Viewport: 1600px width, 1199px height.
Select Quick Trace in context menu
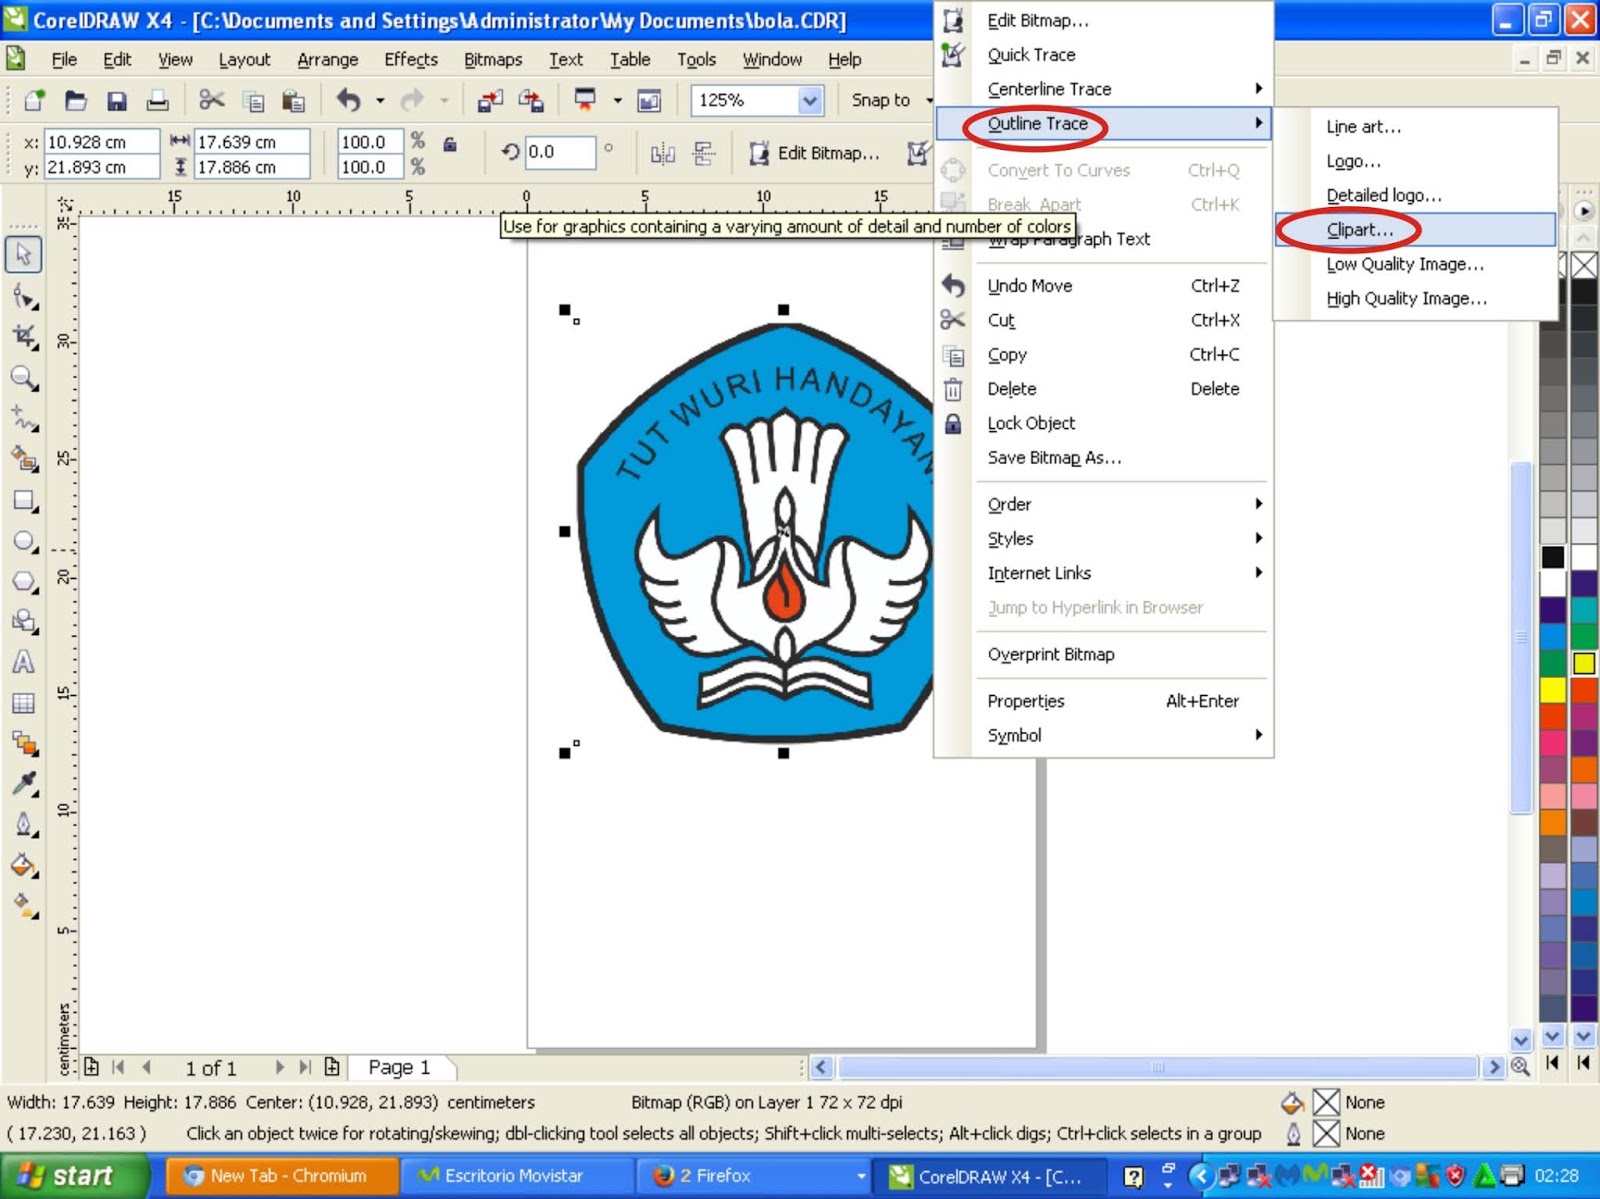point(1104,55)
